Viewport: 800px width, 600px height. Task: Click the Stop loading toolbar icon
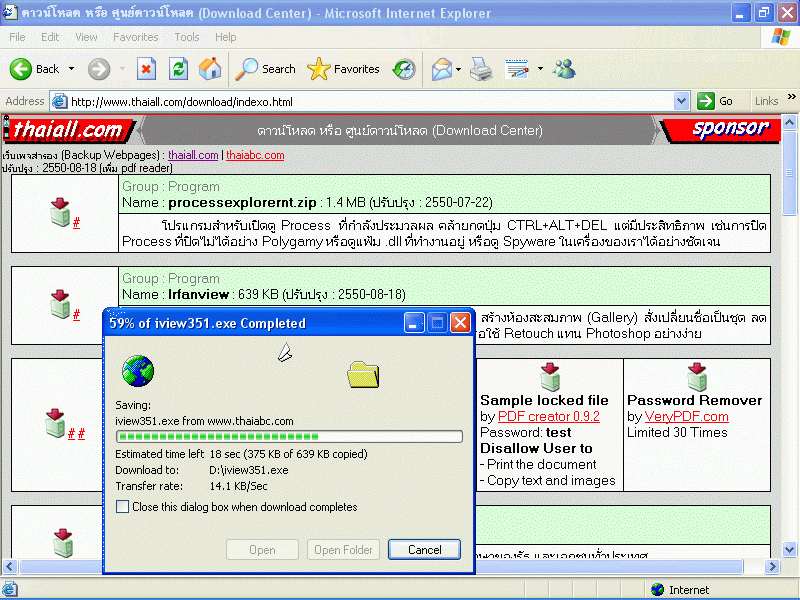click(146, 69)
